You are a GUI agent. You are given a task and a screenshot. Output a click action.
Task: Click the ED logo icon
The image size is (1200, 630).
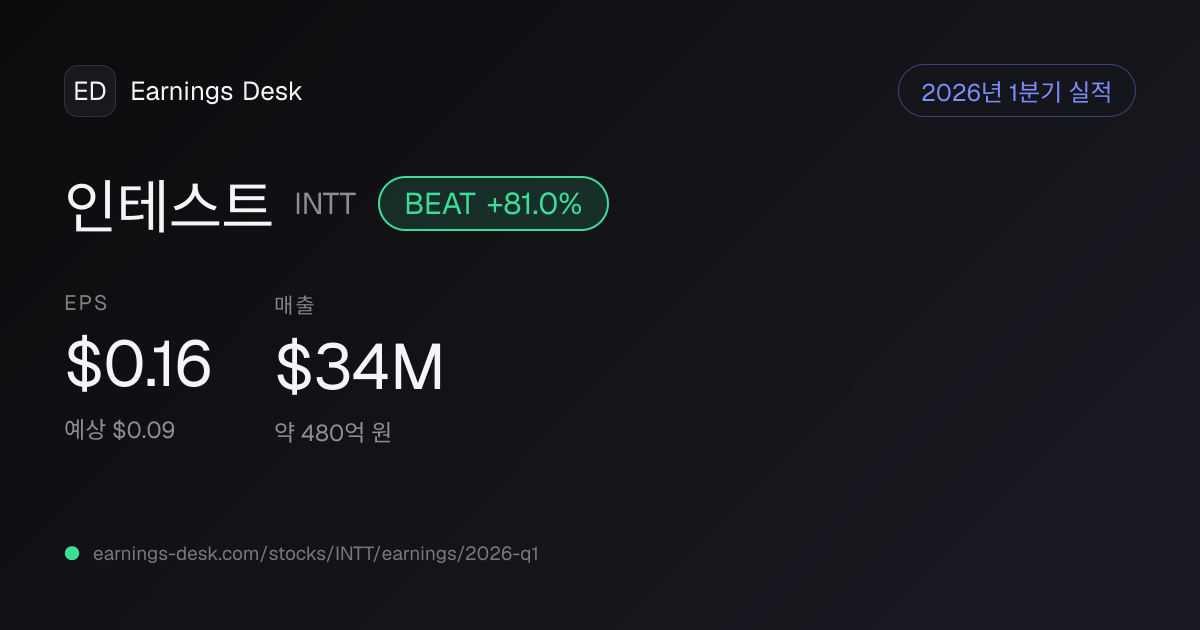point(90,91)
